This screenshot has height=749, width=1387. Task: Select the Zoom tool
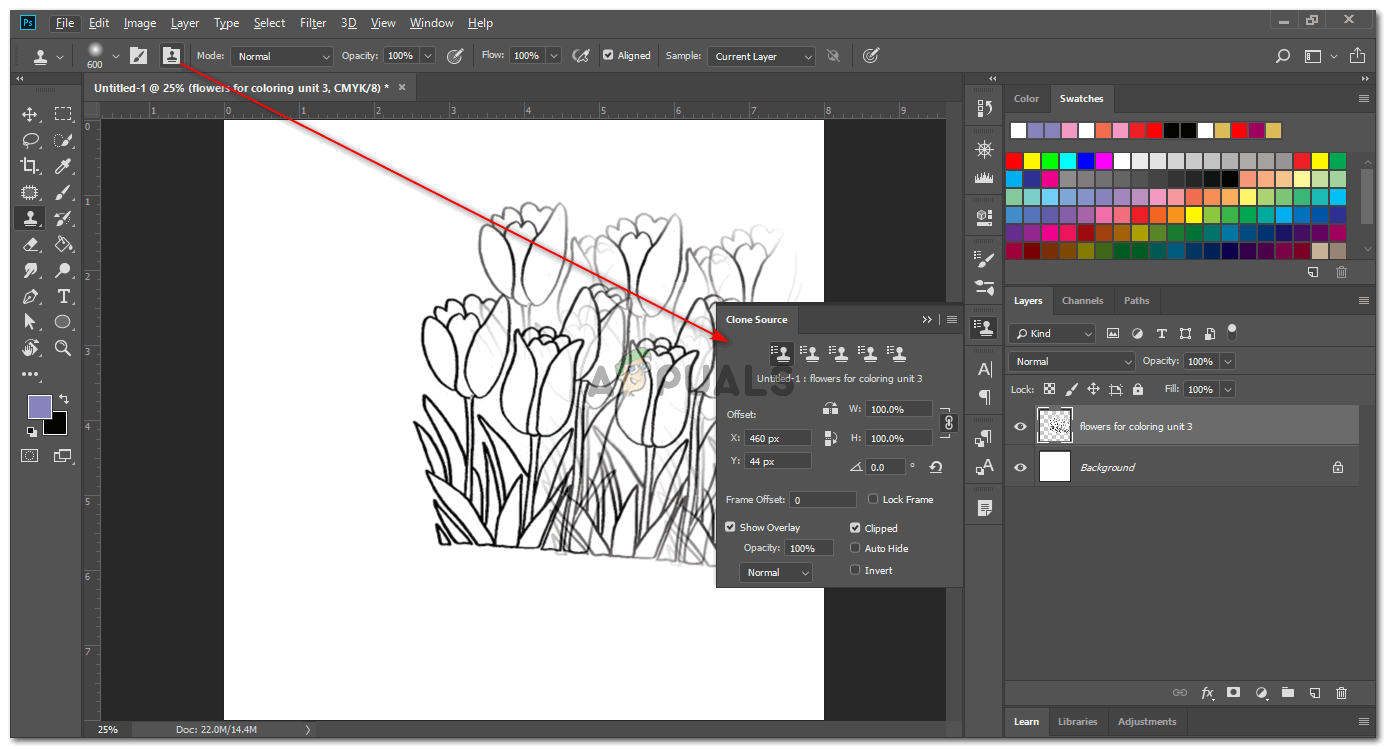63,348
